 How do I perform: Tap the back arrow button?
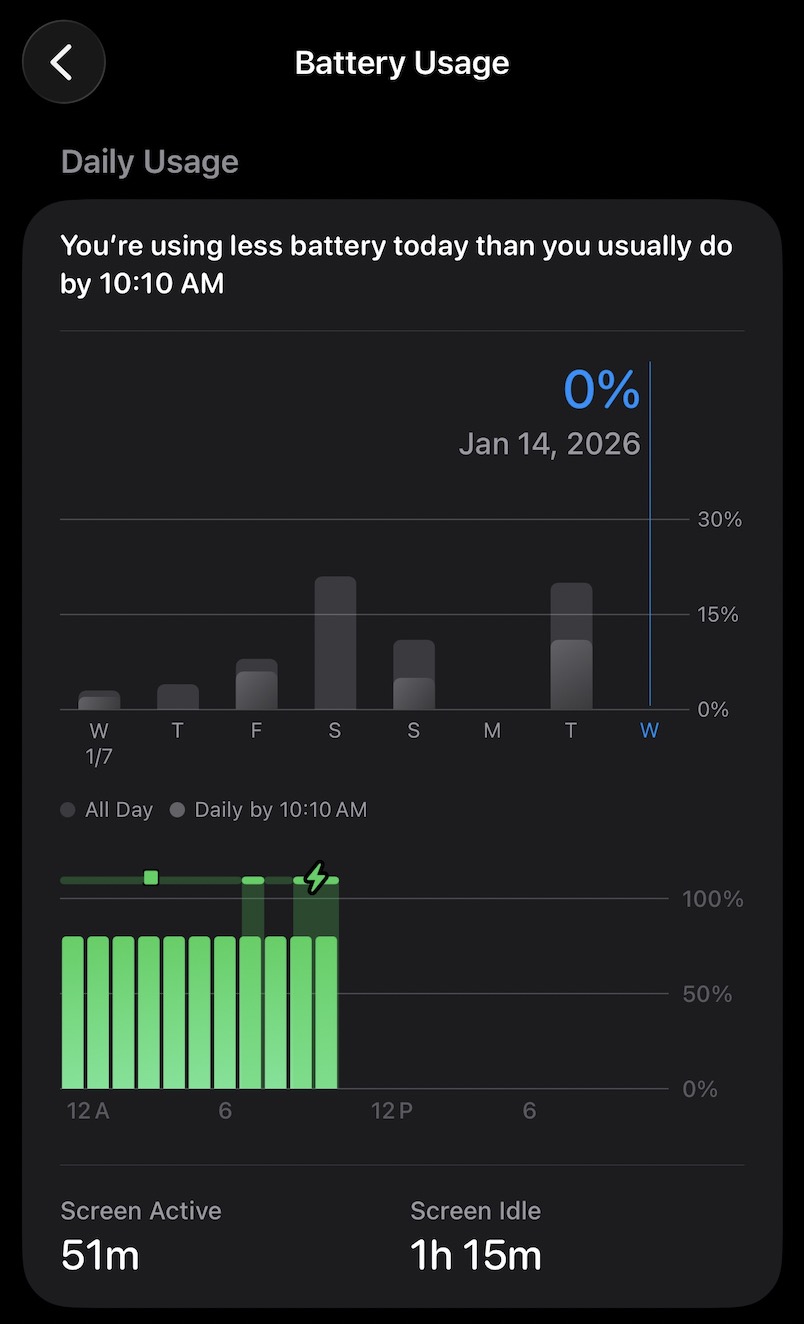(x=63, y=63)
